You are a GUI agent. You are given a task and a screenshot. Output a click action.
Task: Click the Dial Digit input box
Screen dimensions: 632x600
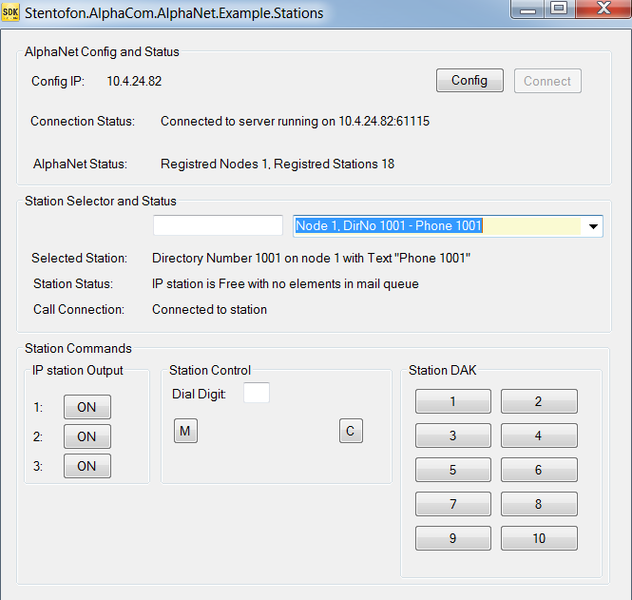[256, 392]
